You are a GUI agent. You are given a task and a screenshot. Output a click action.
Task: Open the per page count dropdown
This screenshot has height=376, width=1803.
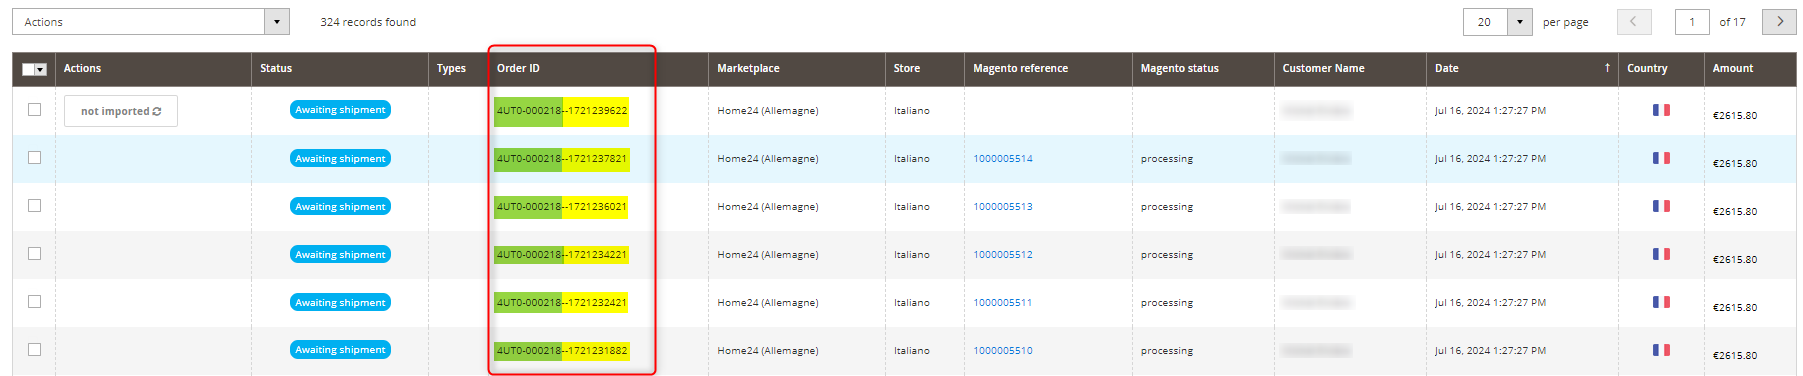[x=1519, y=22]
